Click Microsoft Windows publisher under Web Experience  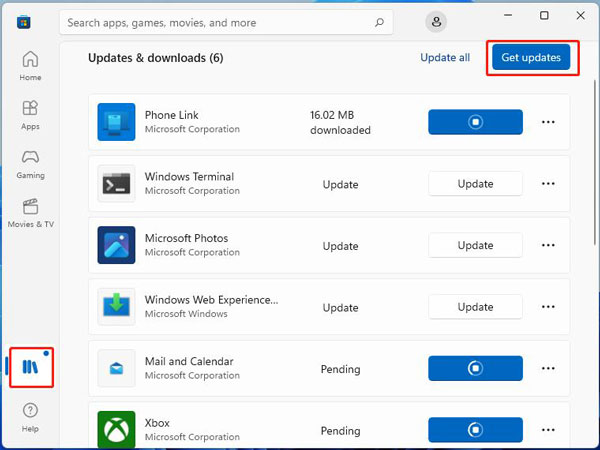pyautogui.click(x=186, y=314)
